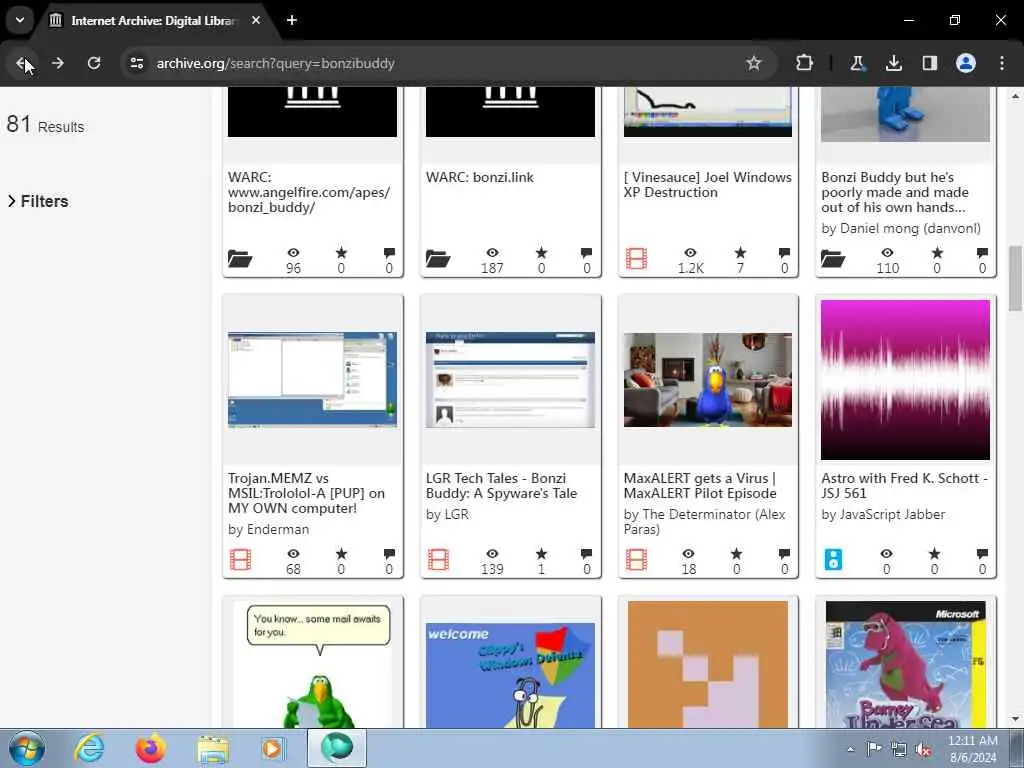Image resolution: width=1024 pixels, height=768 pixels.
Task: View site information icon in address bar
Action: coord(136,63)
